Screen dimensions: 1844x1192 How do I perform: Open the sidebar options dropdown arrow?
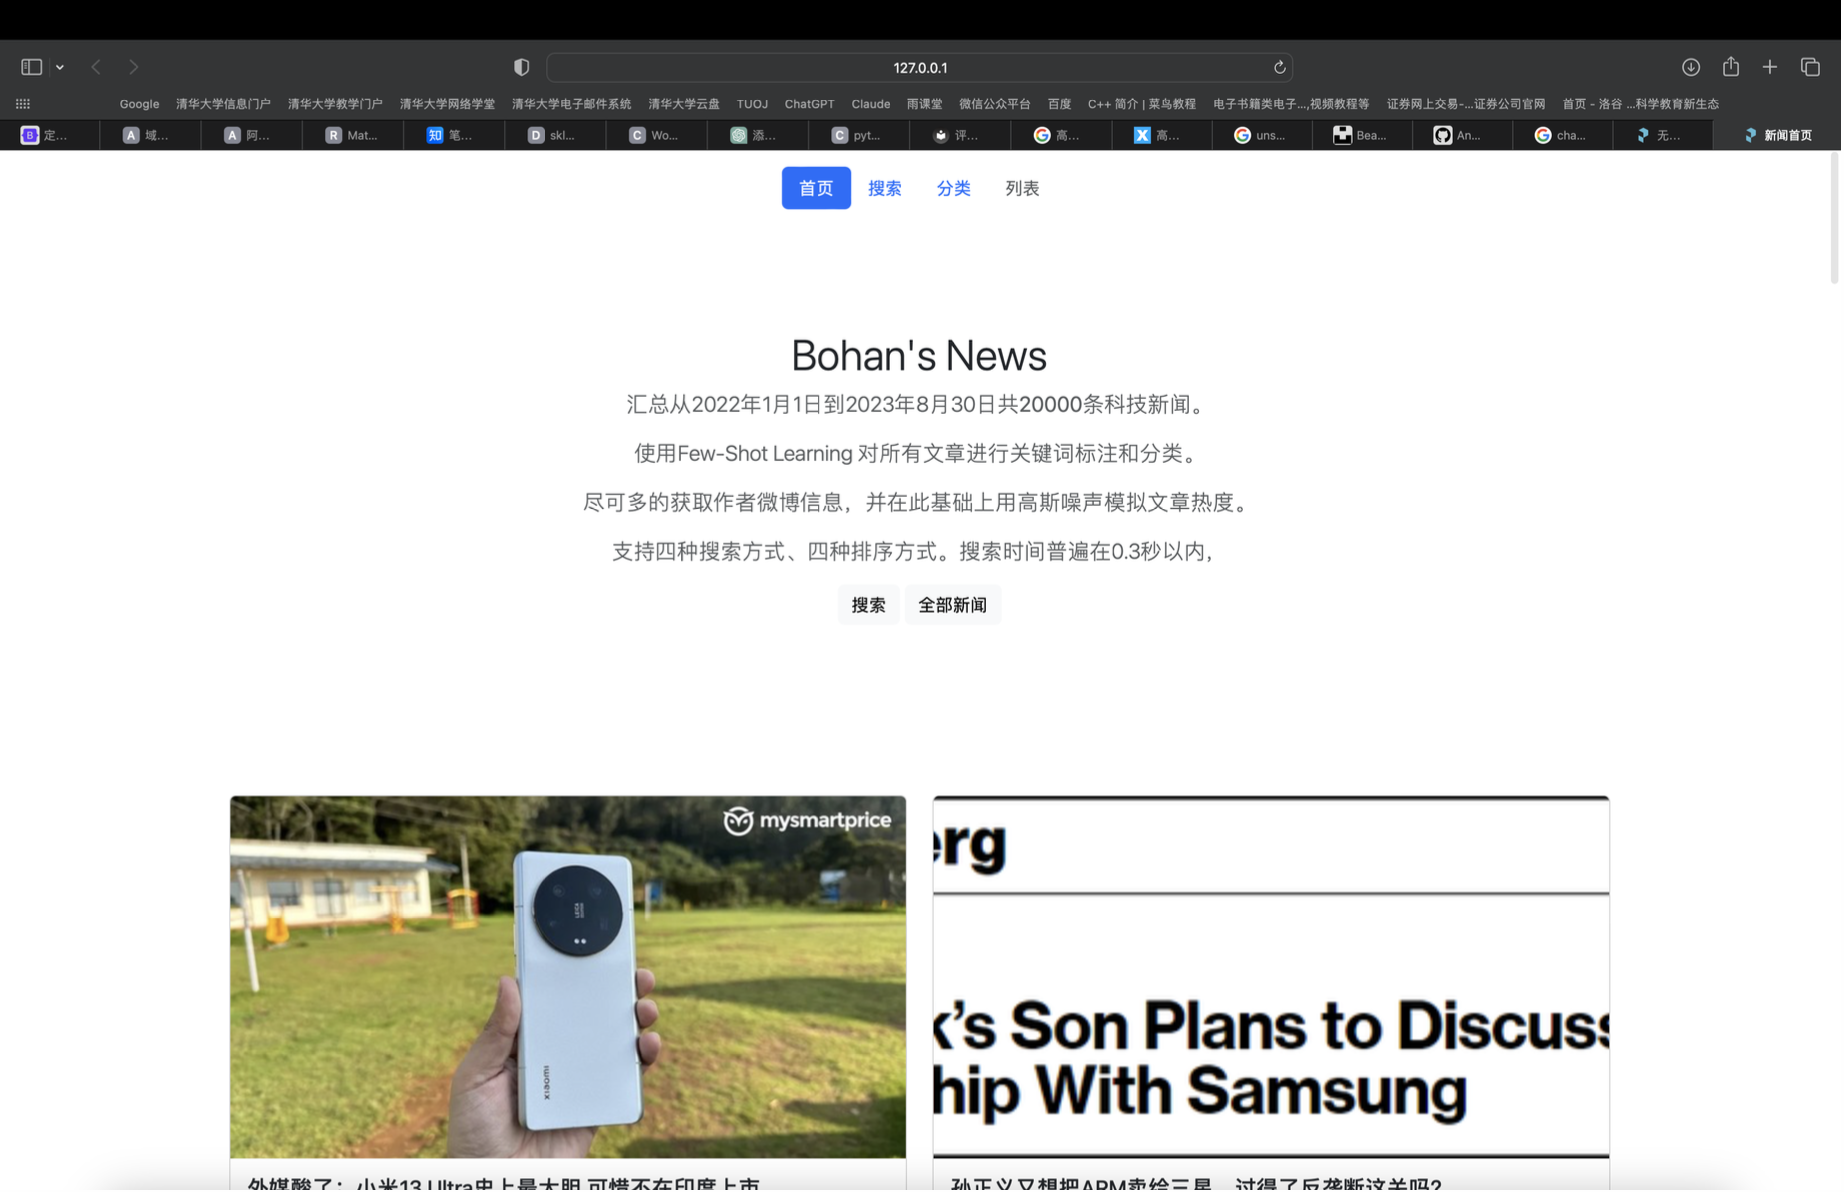pos(60,67)
